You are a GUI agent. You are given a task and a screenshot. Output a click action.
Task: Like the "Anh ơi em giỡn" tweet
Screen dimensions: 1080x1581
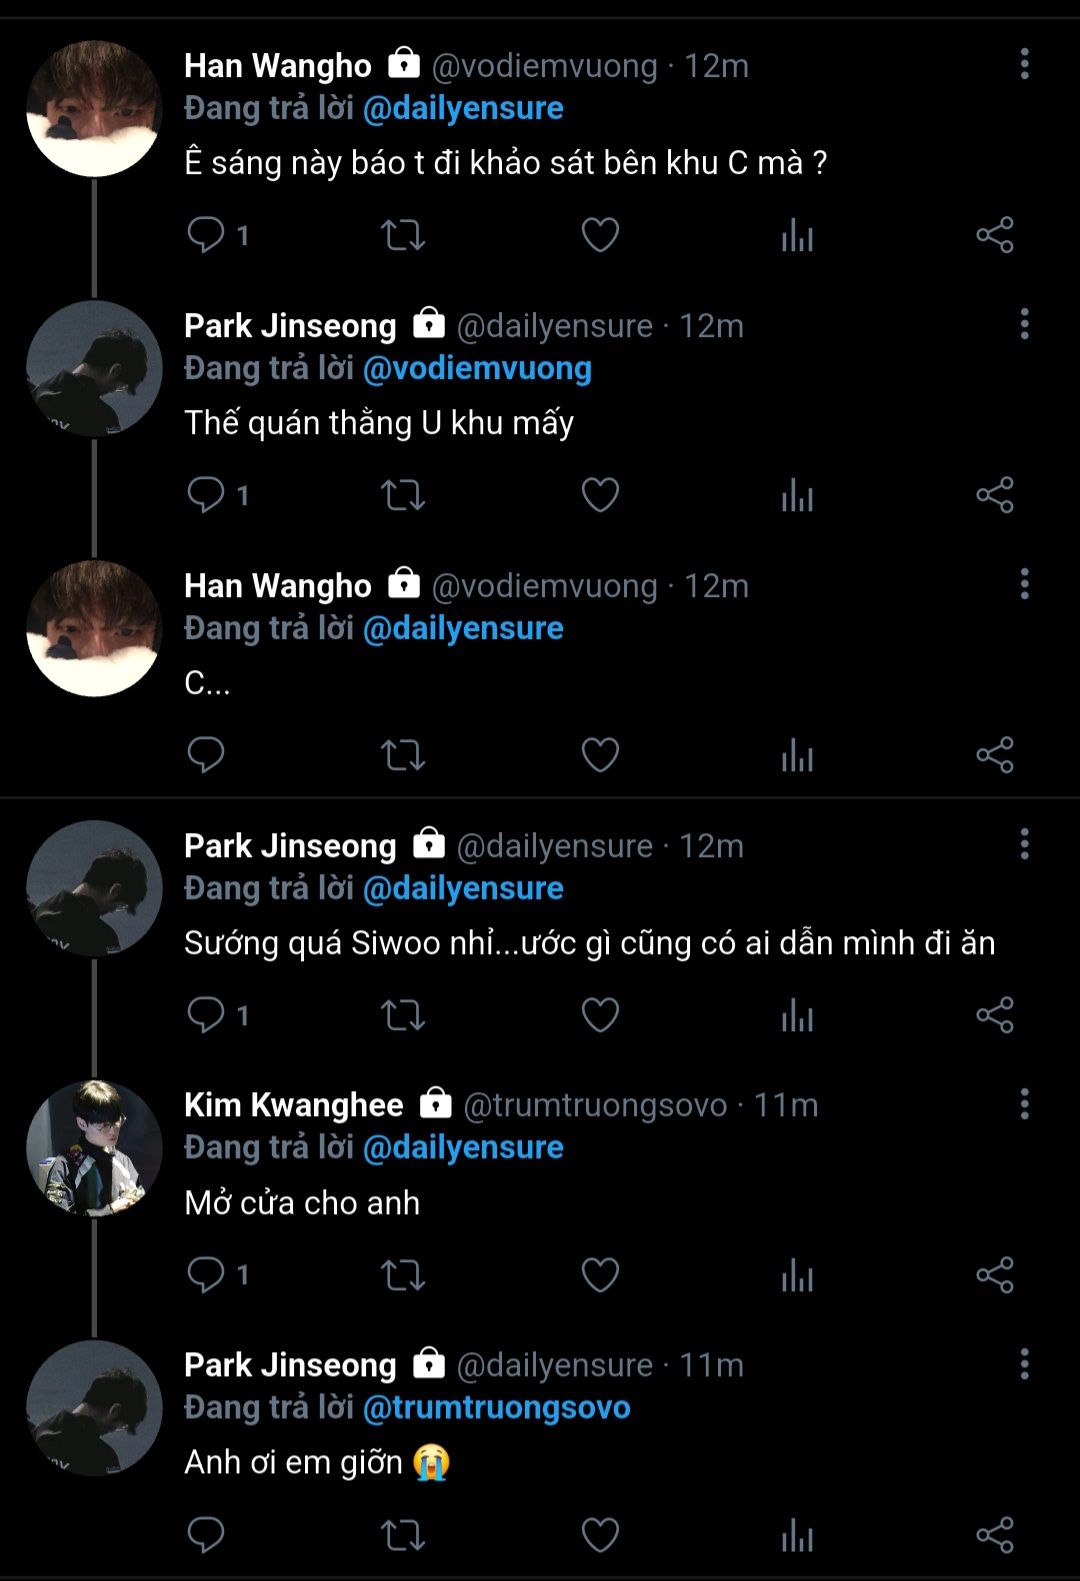click(600, 1535)
